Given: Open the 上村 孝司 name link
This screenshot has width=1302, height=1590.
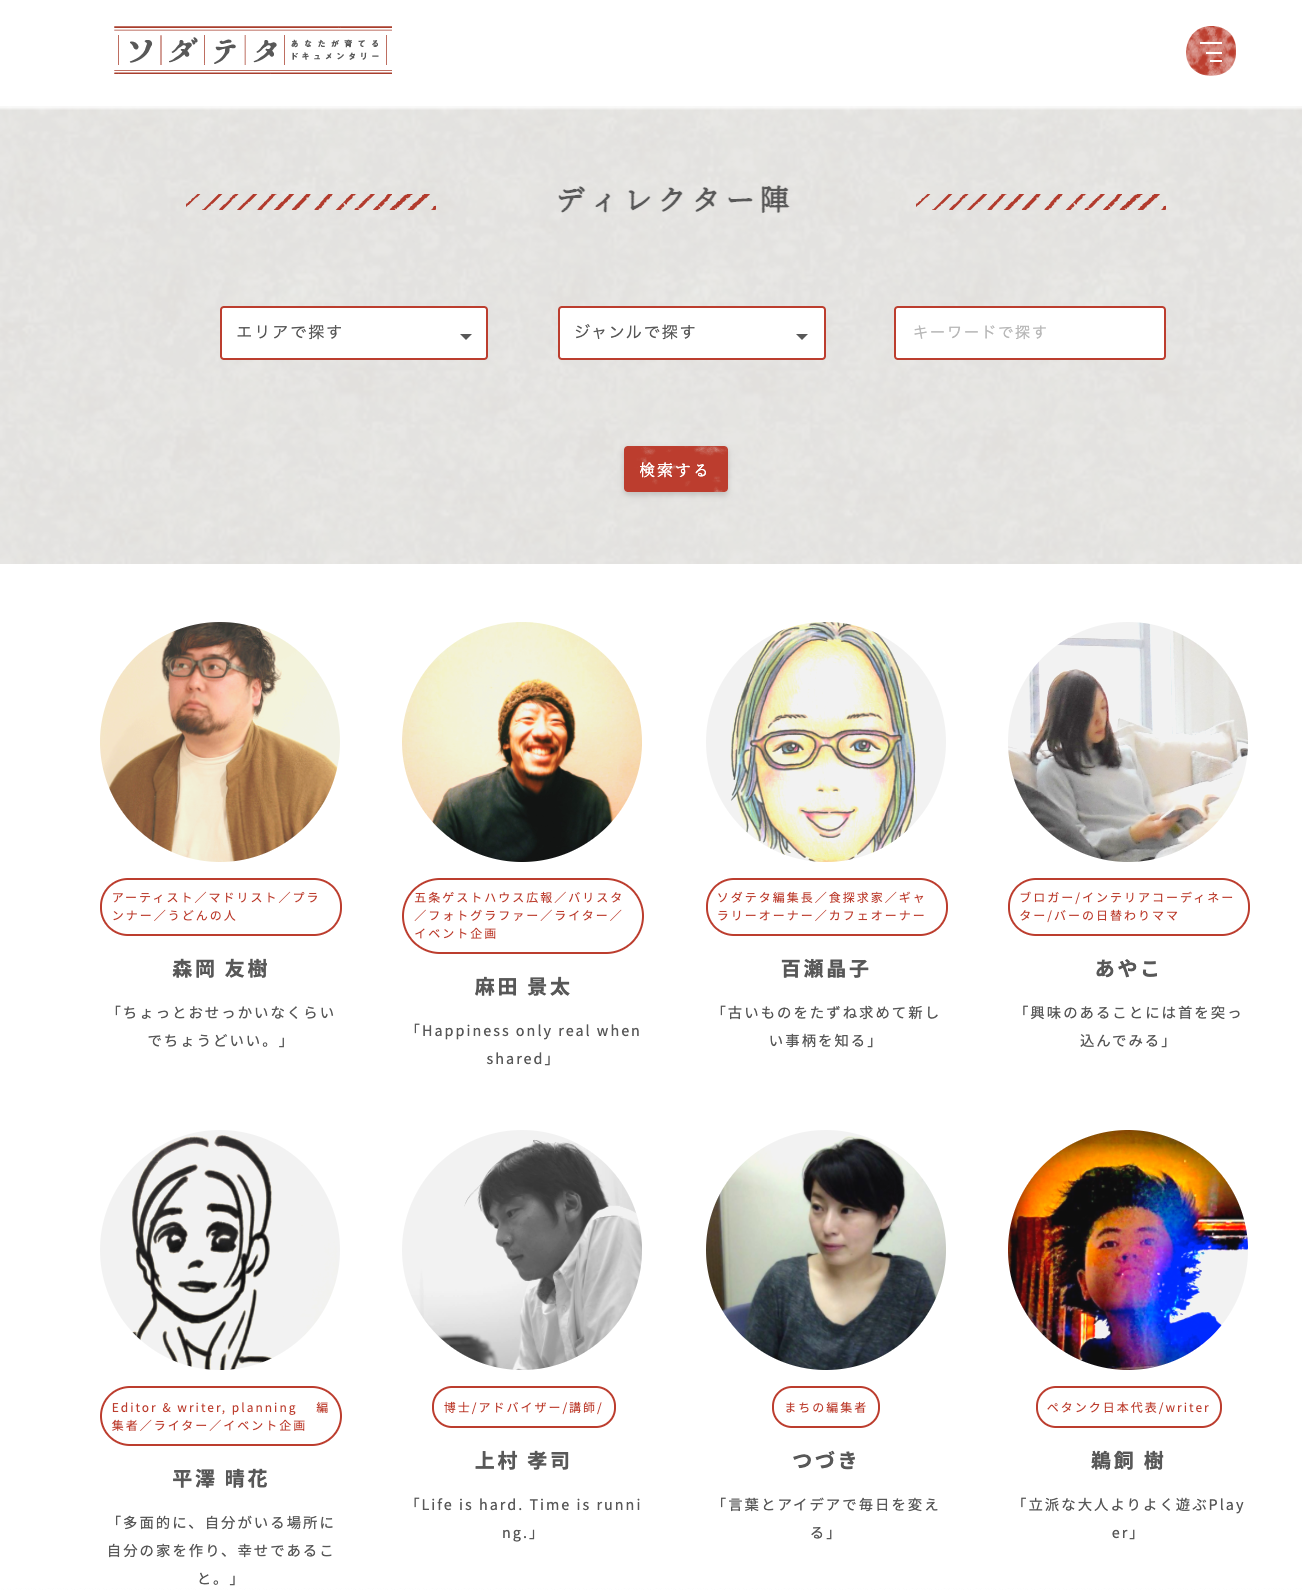Looking at the screenshot, I should pos(522,1461).
